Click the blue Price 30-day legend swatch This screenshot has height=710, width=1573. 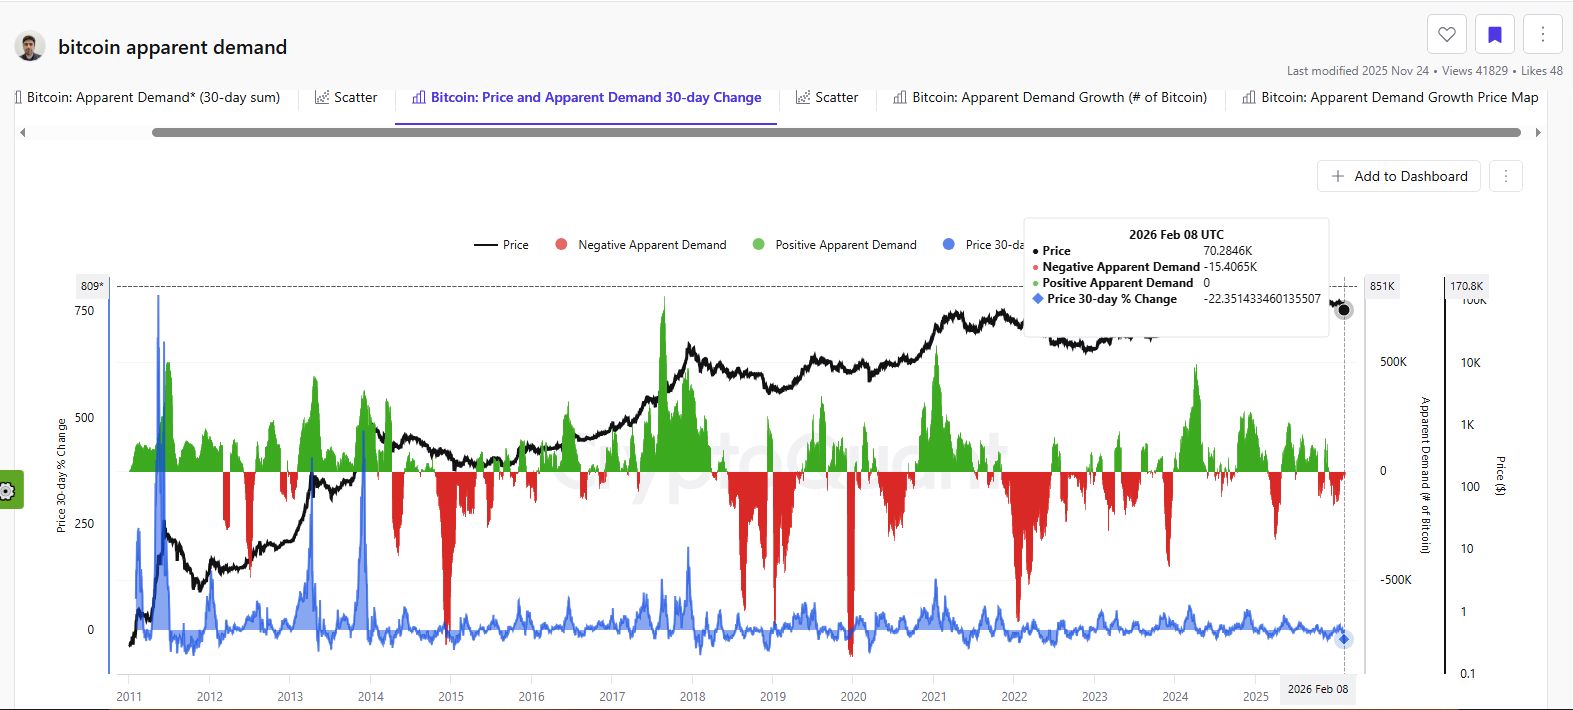click(949, 244)
